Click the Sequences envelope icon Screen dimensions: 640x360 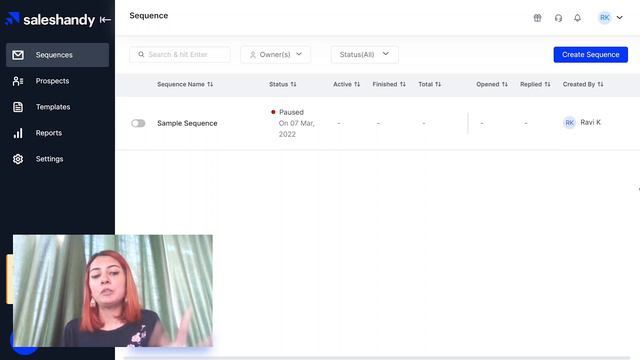[x=18, y=55]
